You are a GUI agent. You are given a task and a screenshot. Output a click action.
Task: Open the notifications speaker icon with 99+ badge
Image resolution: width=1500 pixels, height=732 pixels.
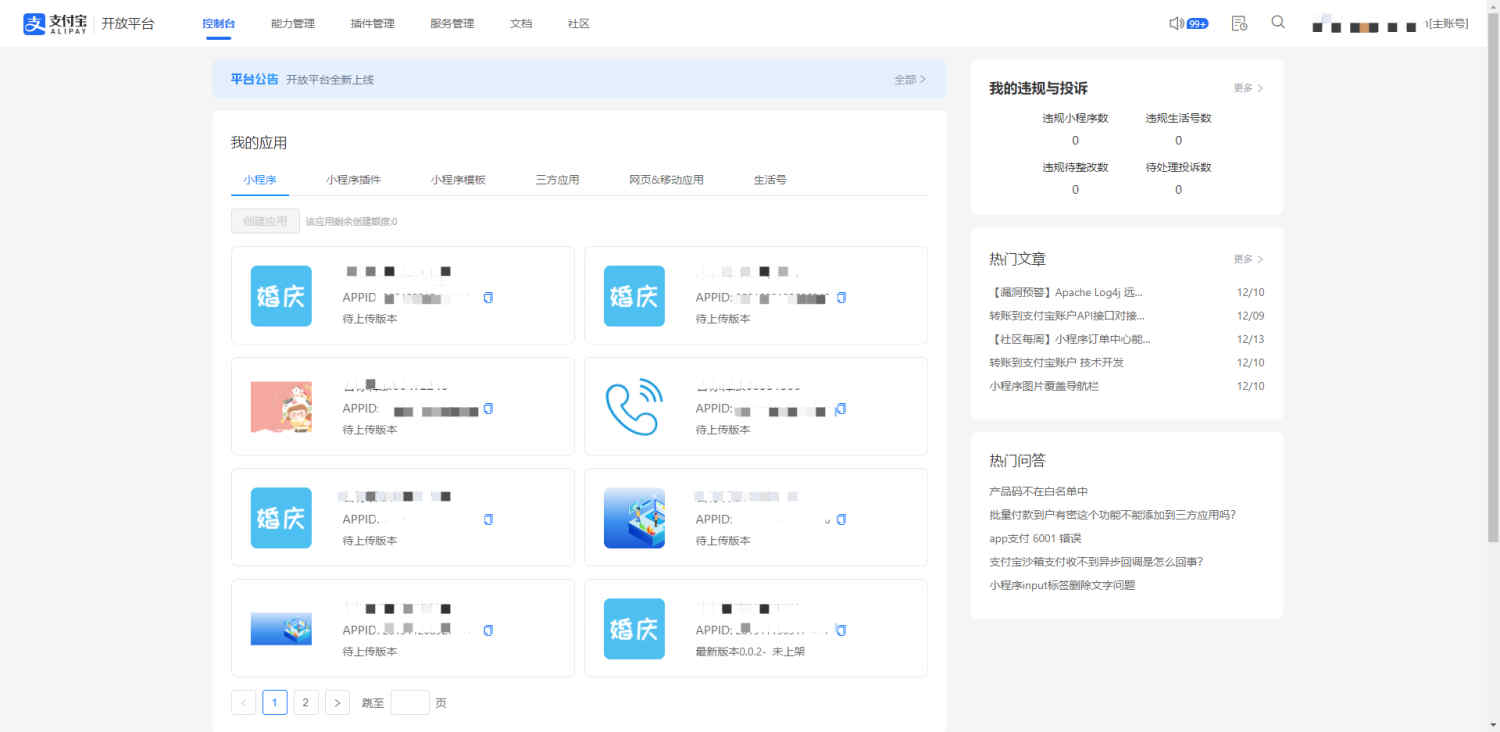[x=1187, y=22]
